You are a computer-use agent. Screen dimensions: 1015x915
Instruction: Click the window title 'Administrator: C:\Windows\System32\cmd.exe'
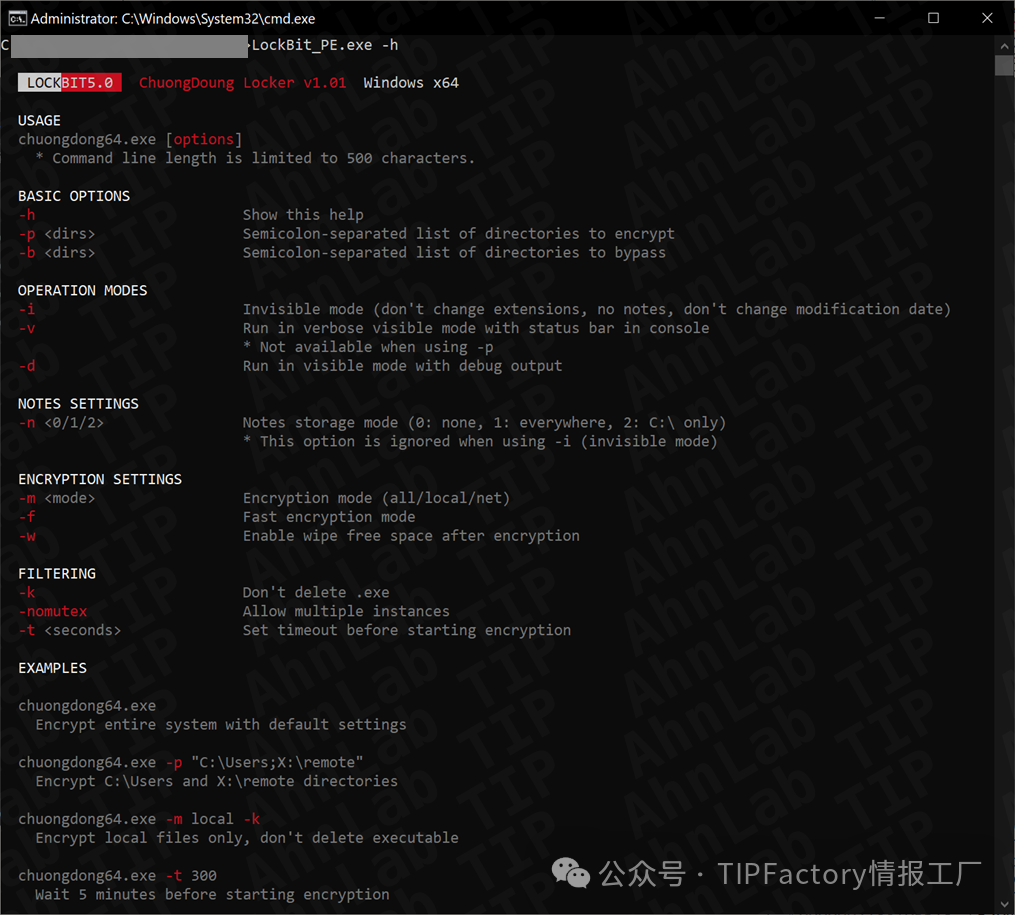pos(173,19)
